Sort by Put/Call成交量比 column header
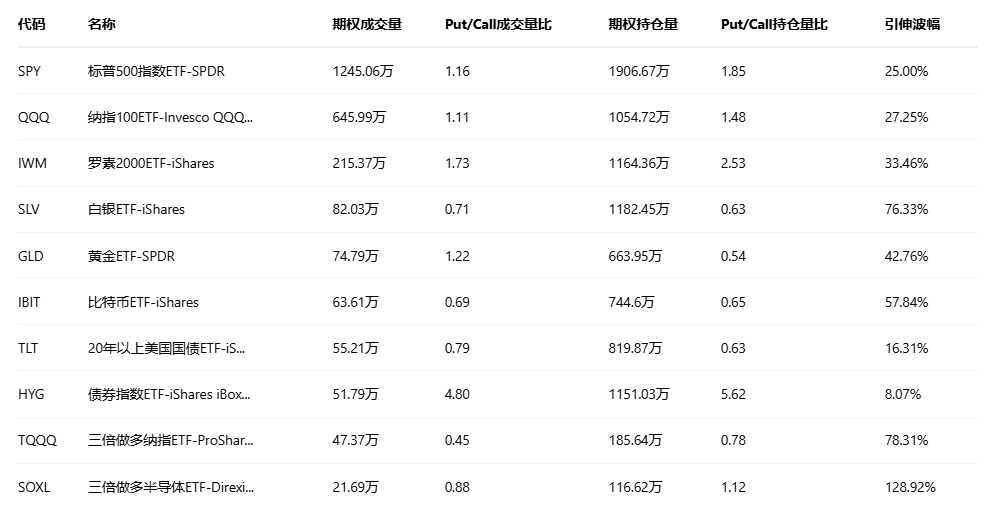 (498, 24)
